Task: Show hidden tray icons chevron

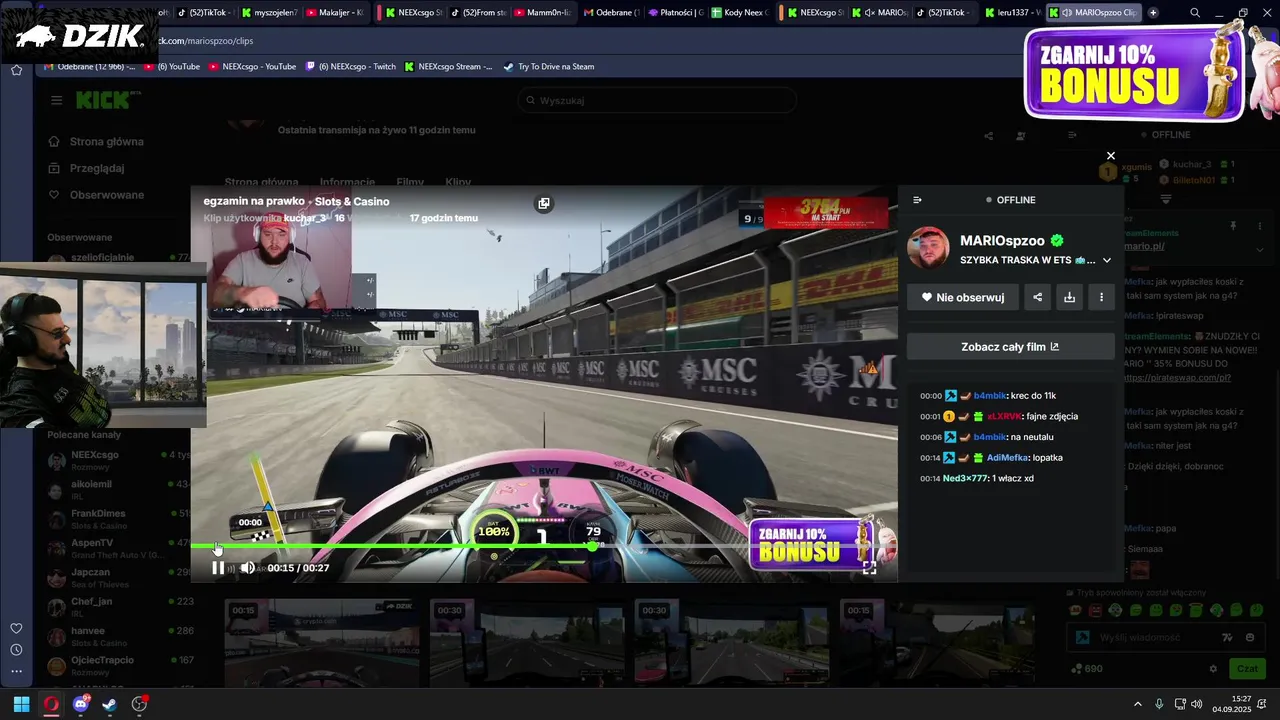Action: click(x=1137, y=704)
